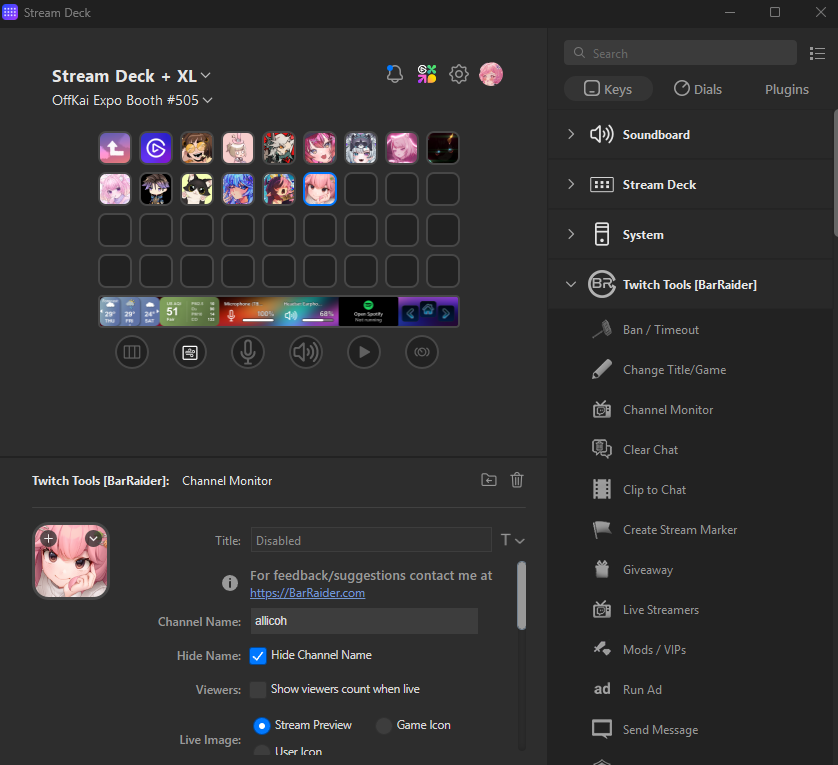Image resolution: width=838 pixels, height=765 pixels.
Task: Click the plus button on key image
Action: 48,538
